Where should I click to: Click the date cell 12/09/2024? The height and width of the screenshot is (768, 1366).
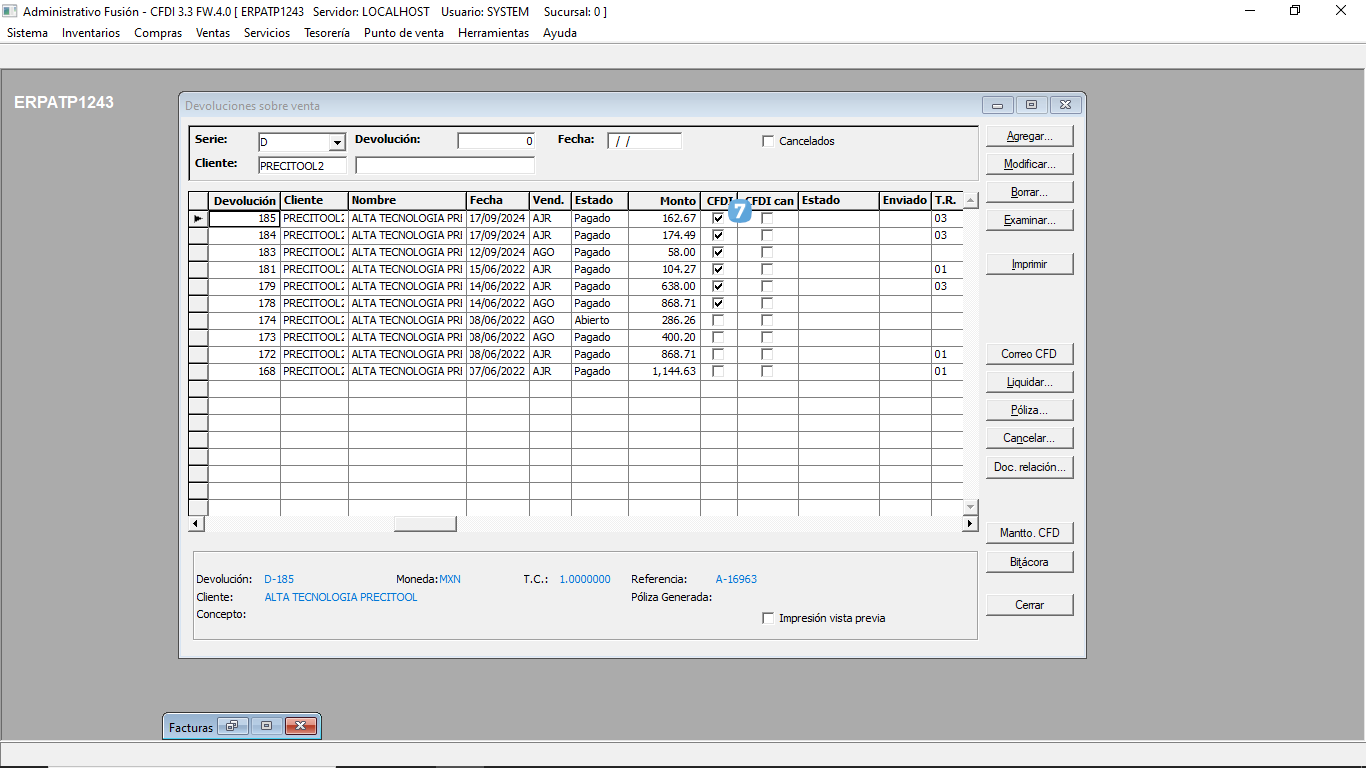click(x=498, y=252)
